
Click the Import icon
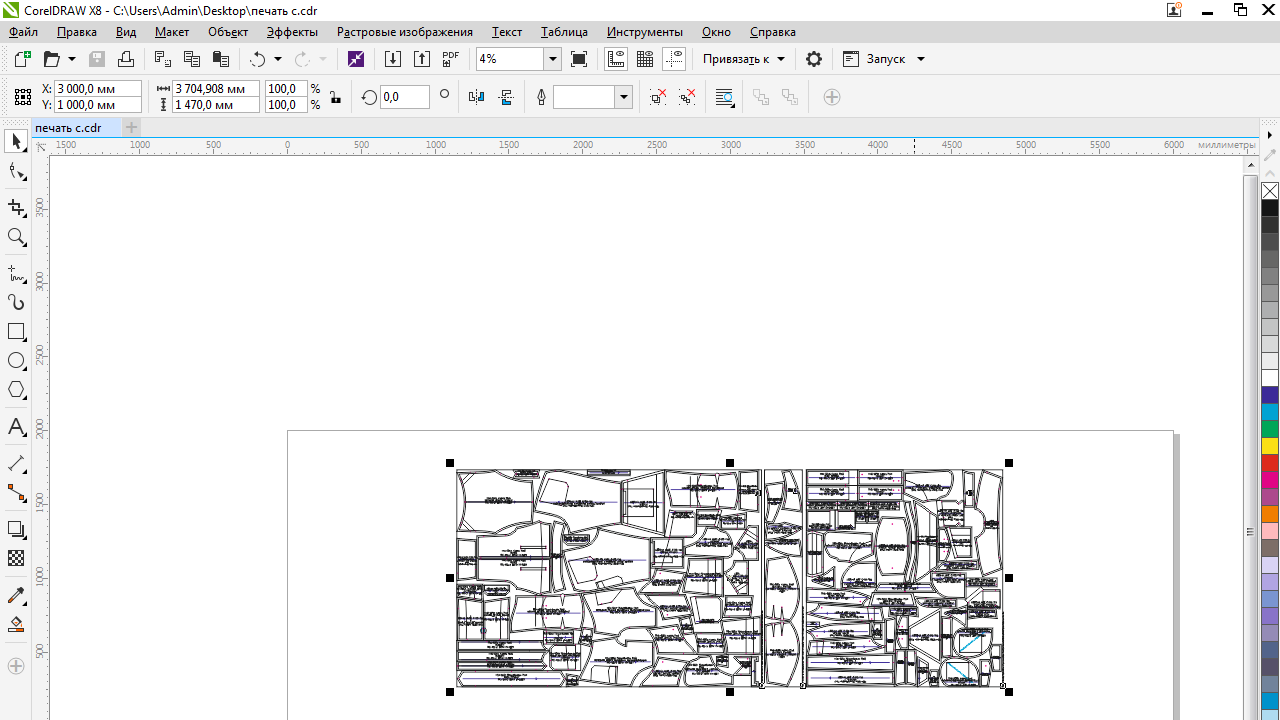pos(393,59)
